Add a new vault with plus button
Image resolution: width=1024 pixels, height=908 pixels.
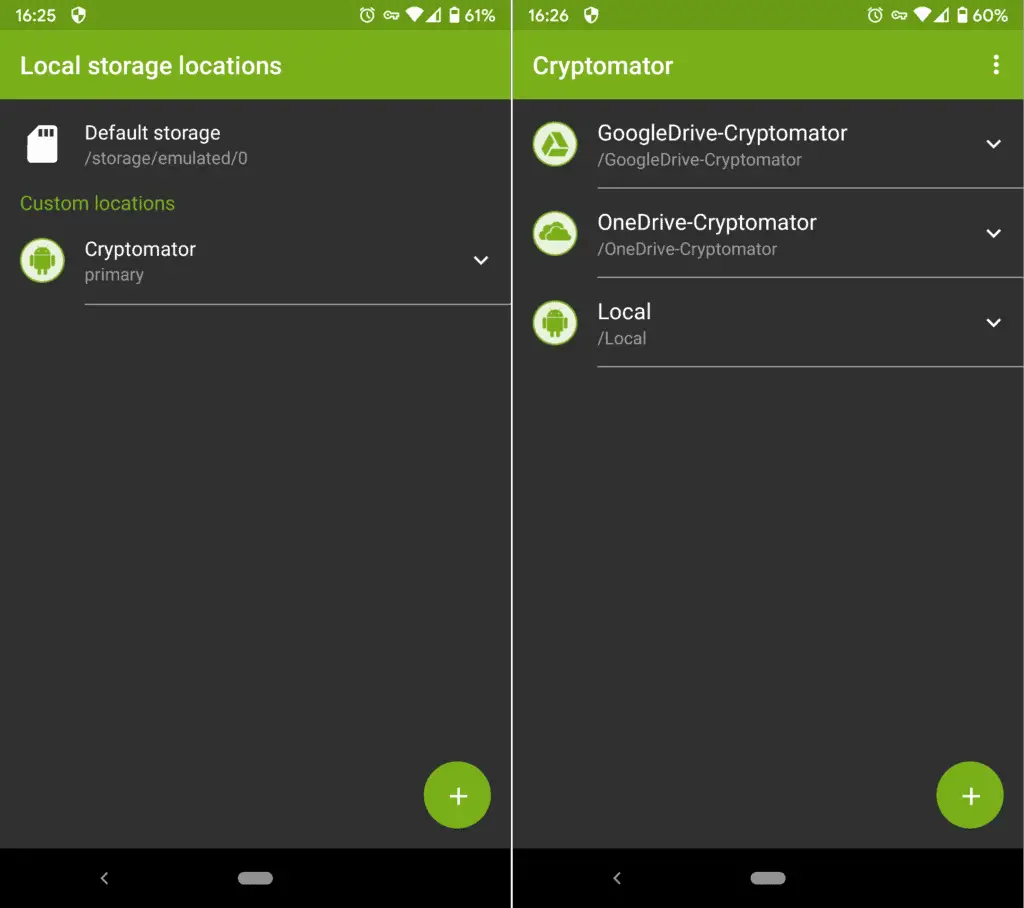970,795
